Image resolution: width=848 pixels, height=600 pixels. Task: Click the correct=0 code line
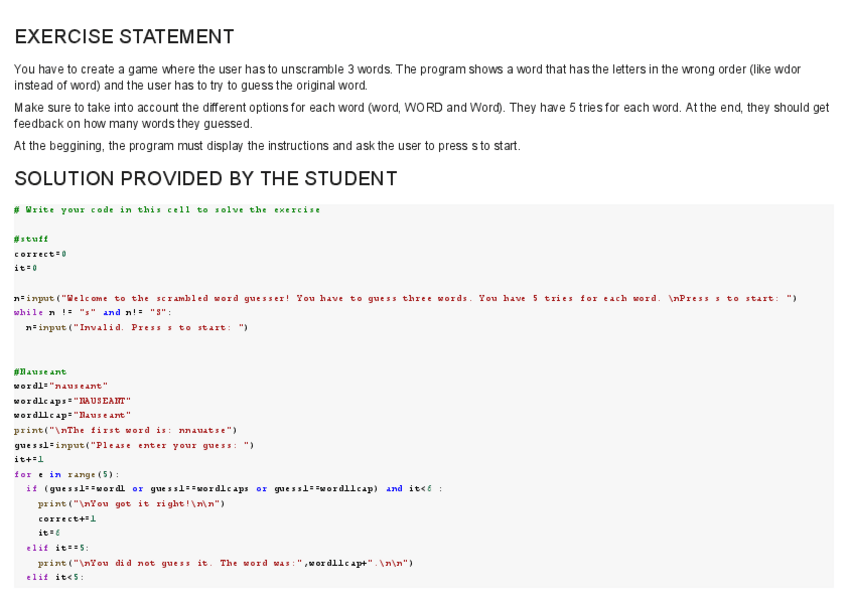pyautogui.click(x=40, y=254)
